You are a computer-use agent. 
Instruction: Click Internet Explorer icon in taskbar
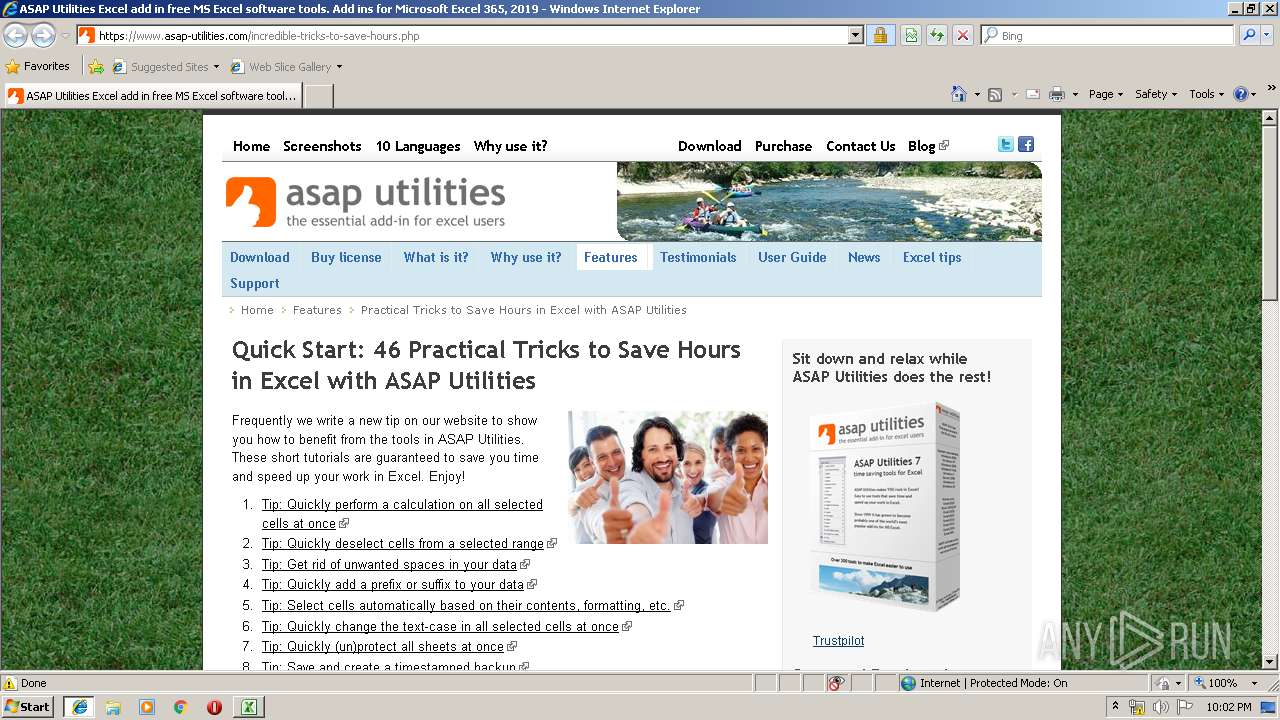point(79,707)
